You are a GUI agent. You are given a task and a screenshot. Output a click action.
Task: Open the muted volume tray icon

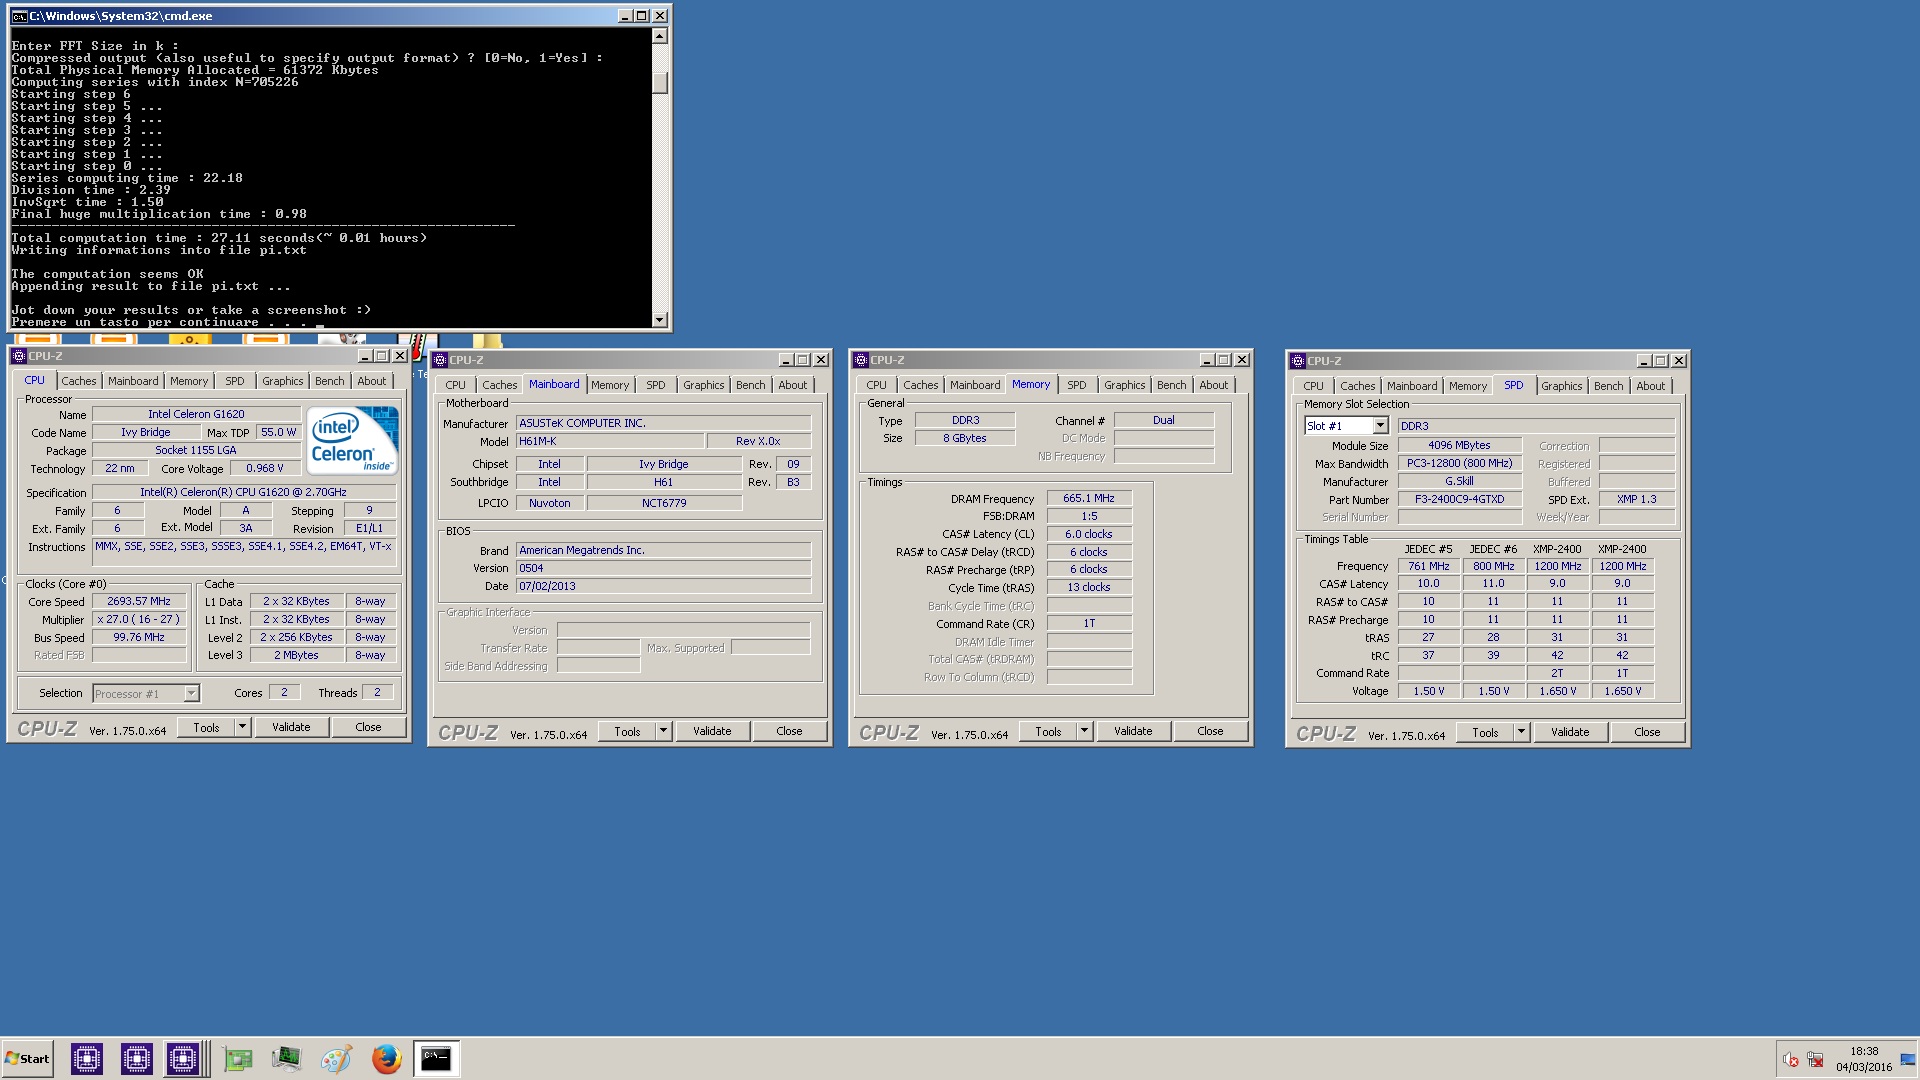[x=1791, y=1060]
